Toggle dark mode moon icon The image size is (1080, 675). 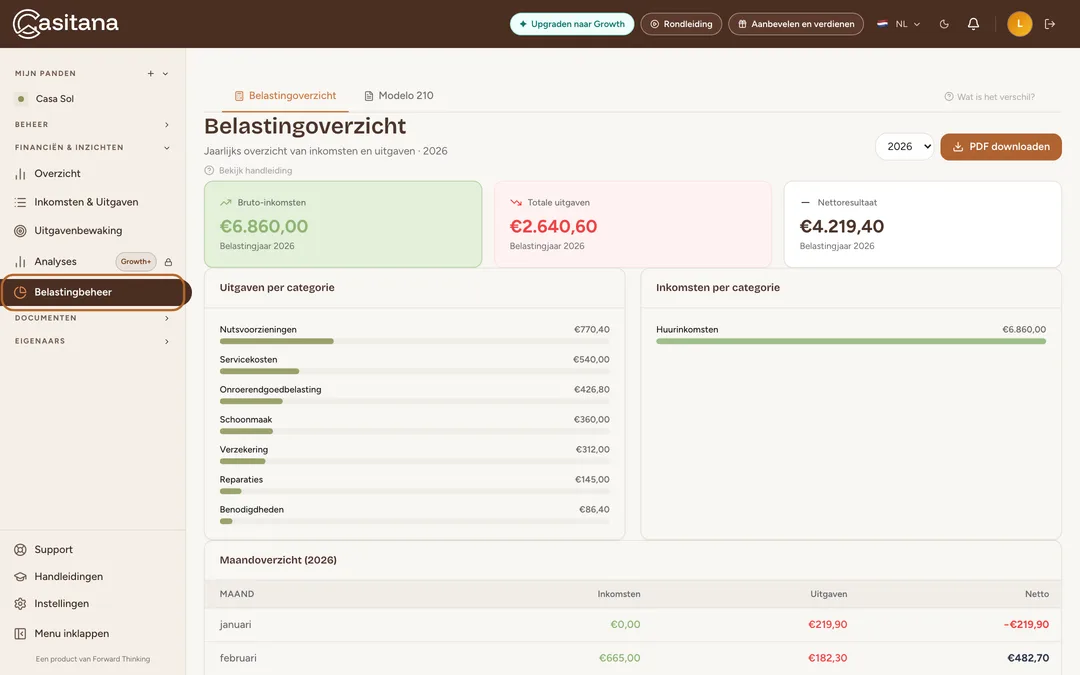[x=944, y=24]
